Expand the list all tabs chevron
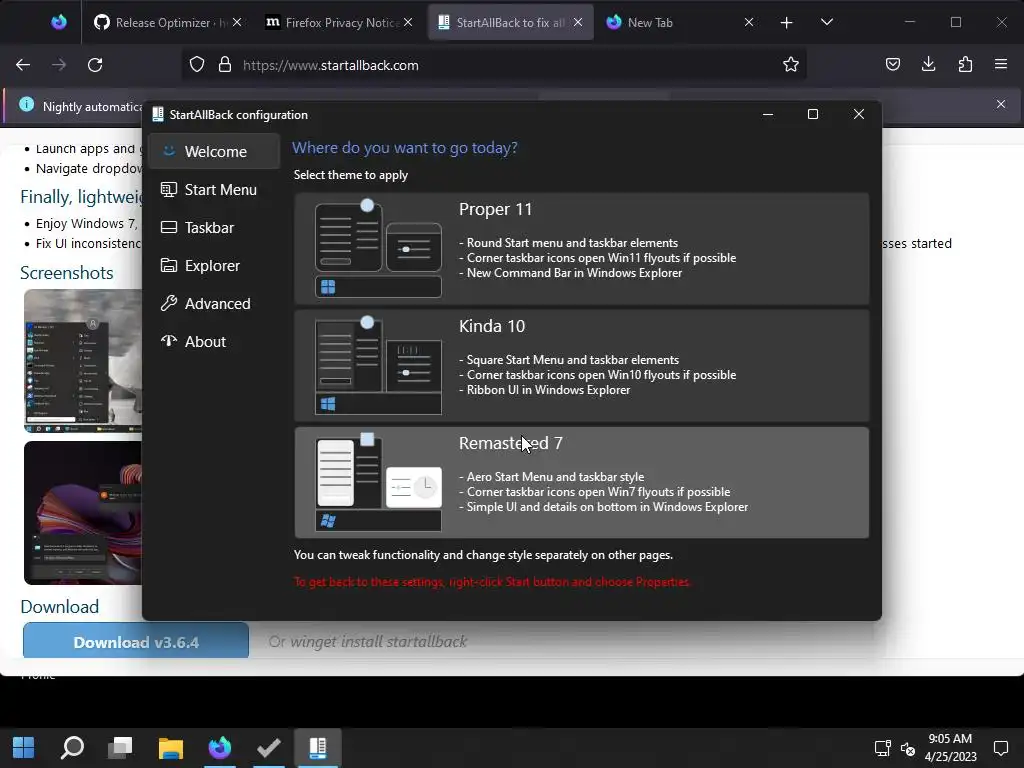Viewport: 1024px width, 768px height. click(827, 22)
